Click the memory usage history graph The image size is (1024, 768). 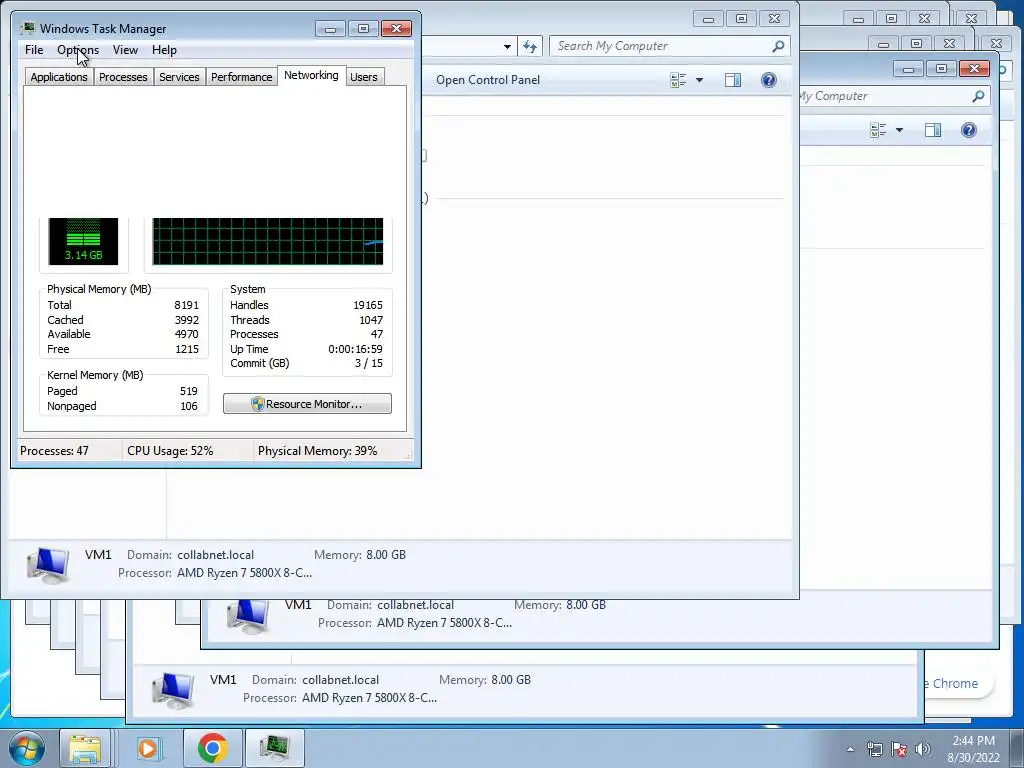(x=268, y=241)
